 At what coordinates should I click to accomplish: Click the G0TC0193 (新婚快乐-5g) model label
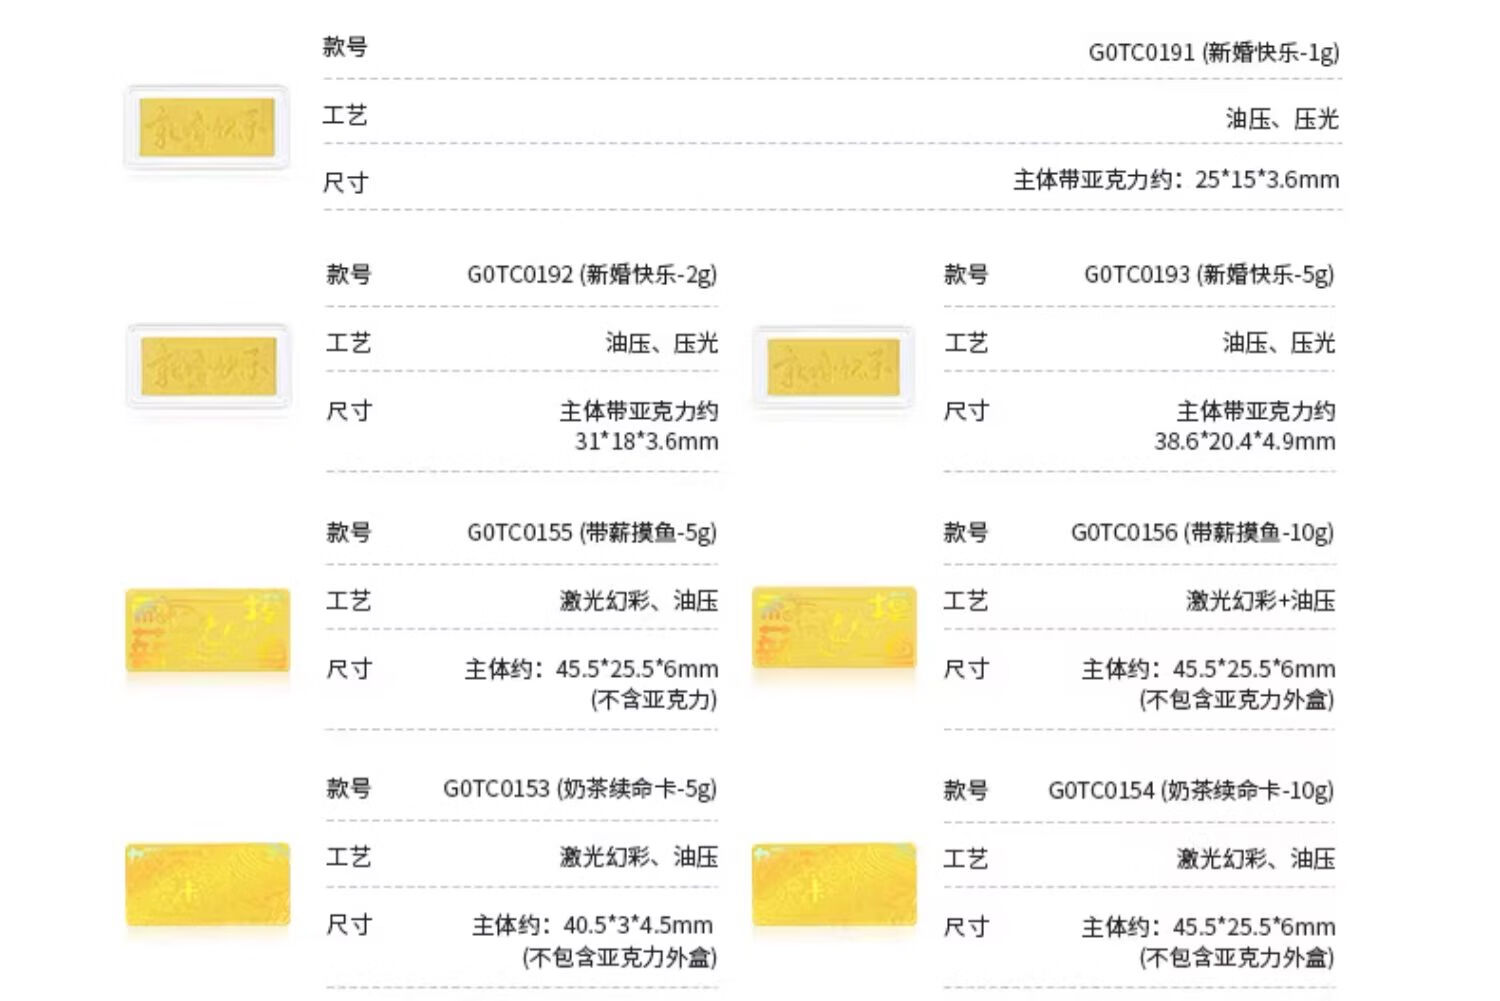tap(1209, 275)
